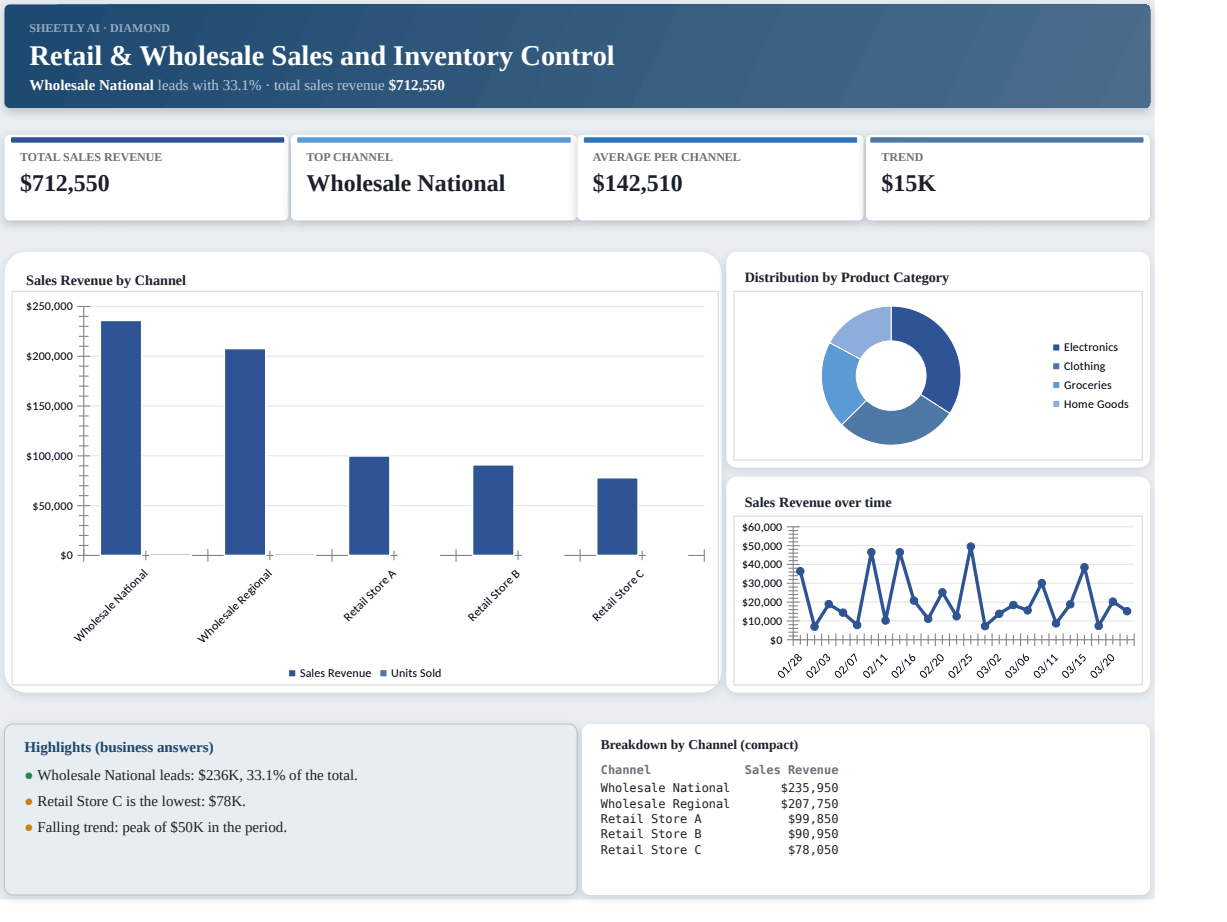Click the $78,050 cell in breakdown table
Viewport: 1227px width, 922px height.
click(x=813, y=850)
